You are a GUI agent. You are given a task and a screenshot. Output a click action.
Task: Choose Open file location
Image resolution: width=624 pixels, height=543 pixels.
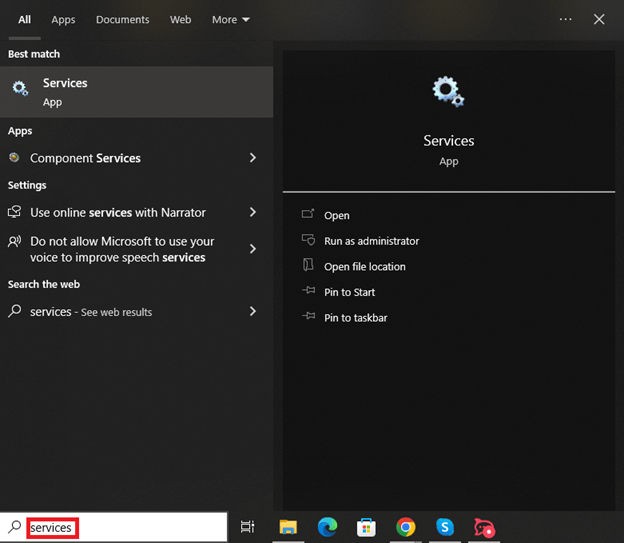tap(365, 266)
